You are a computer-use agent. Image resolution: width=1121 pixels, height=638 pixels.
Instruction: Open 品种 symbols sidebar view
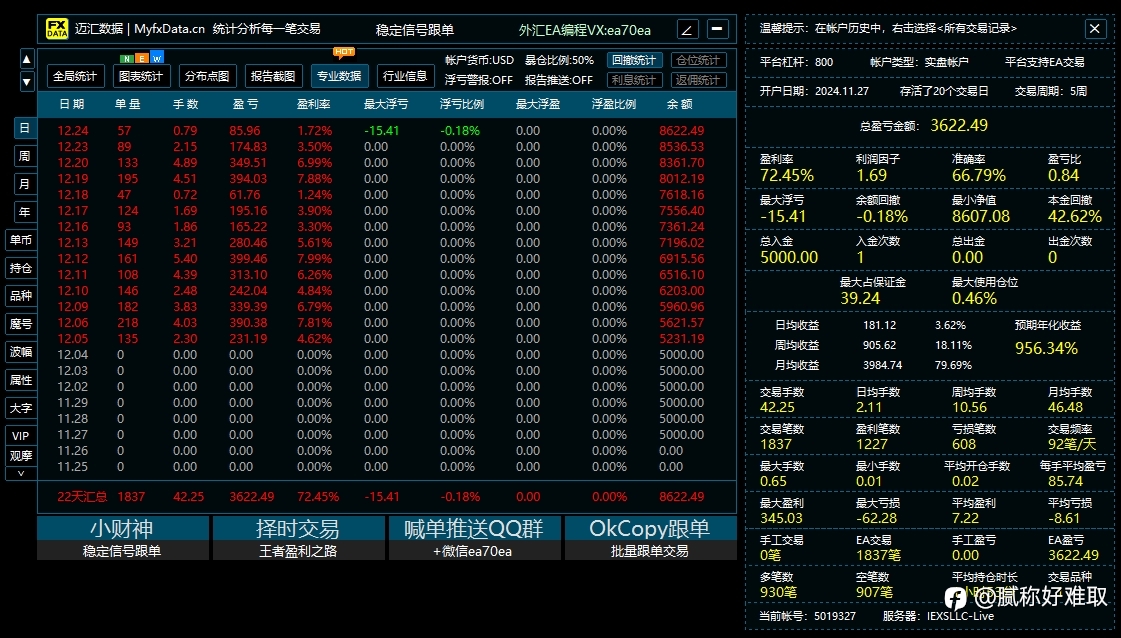[x=21, y=295]
